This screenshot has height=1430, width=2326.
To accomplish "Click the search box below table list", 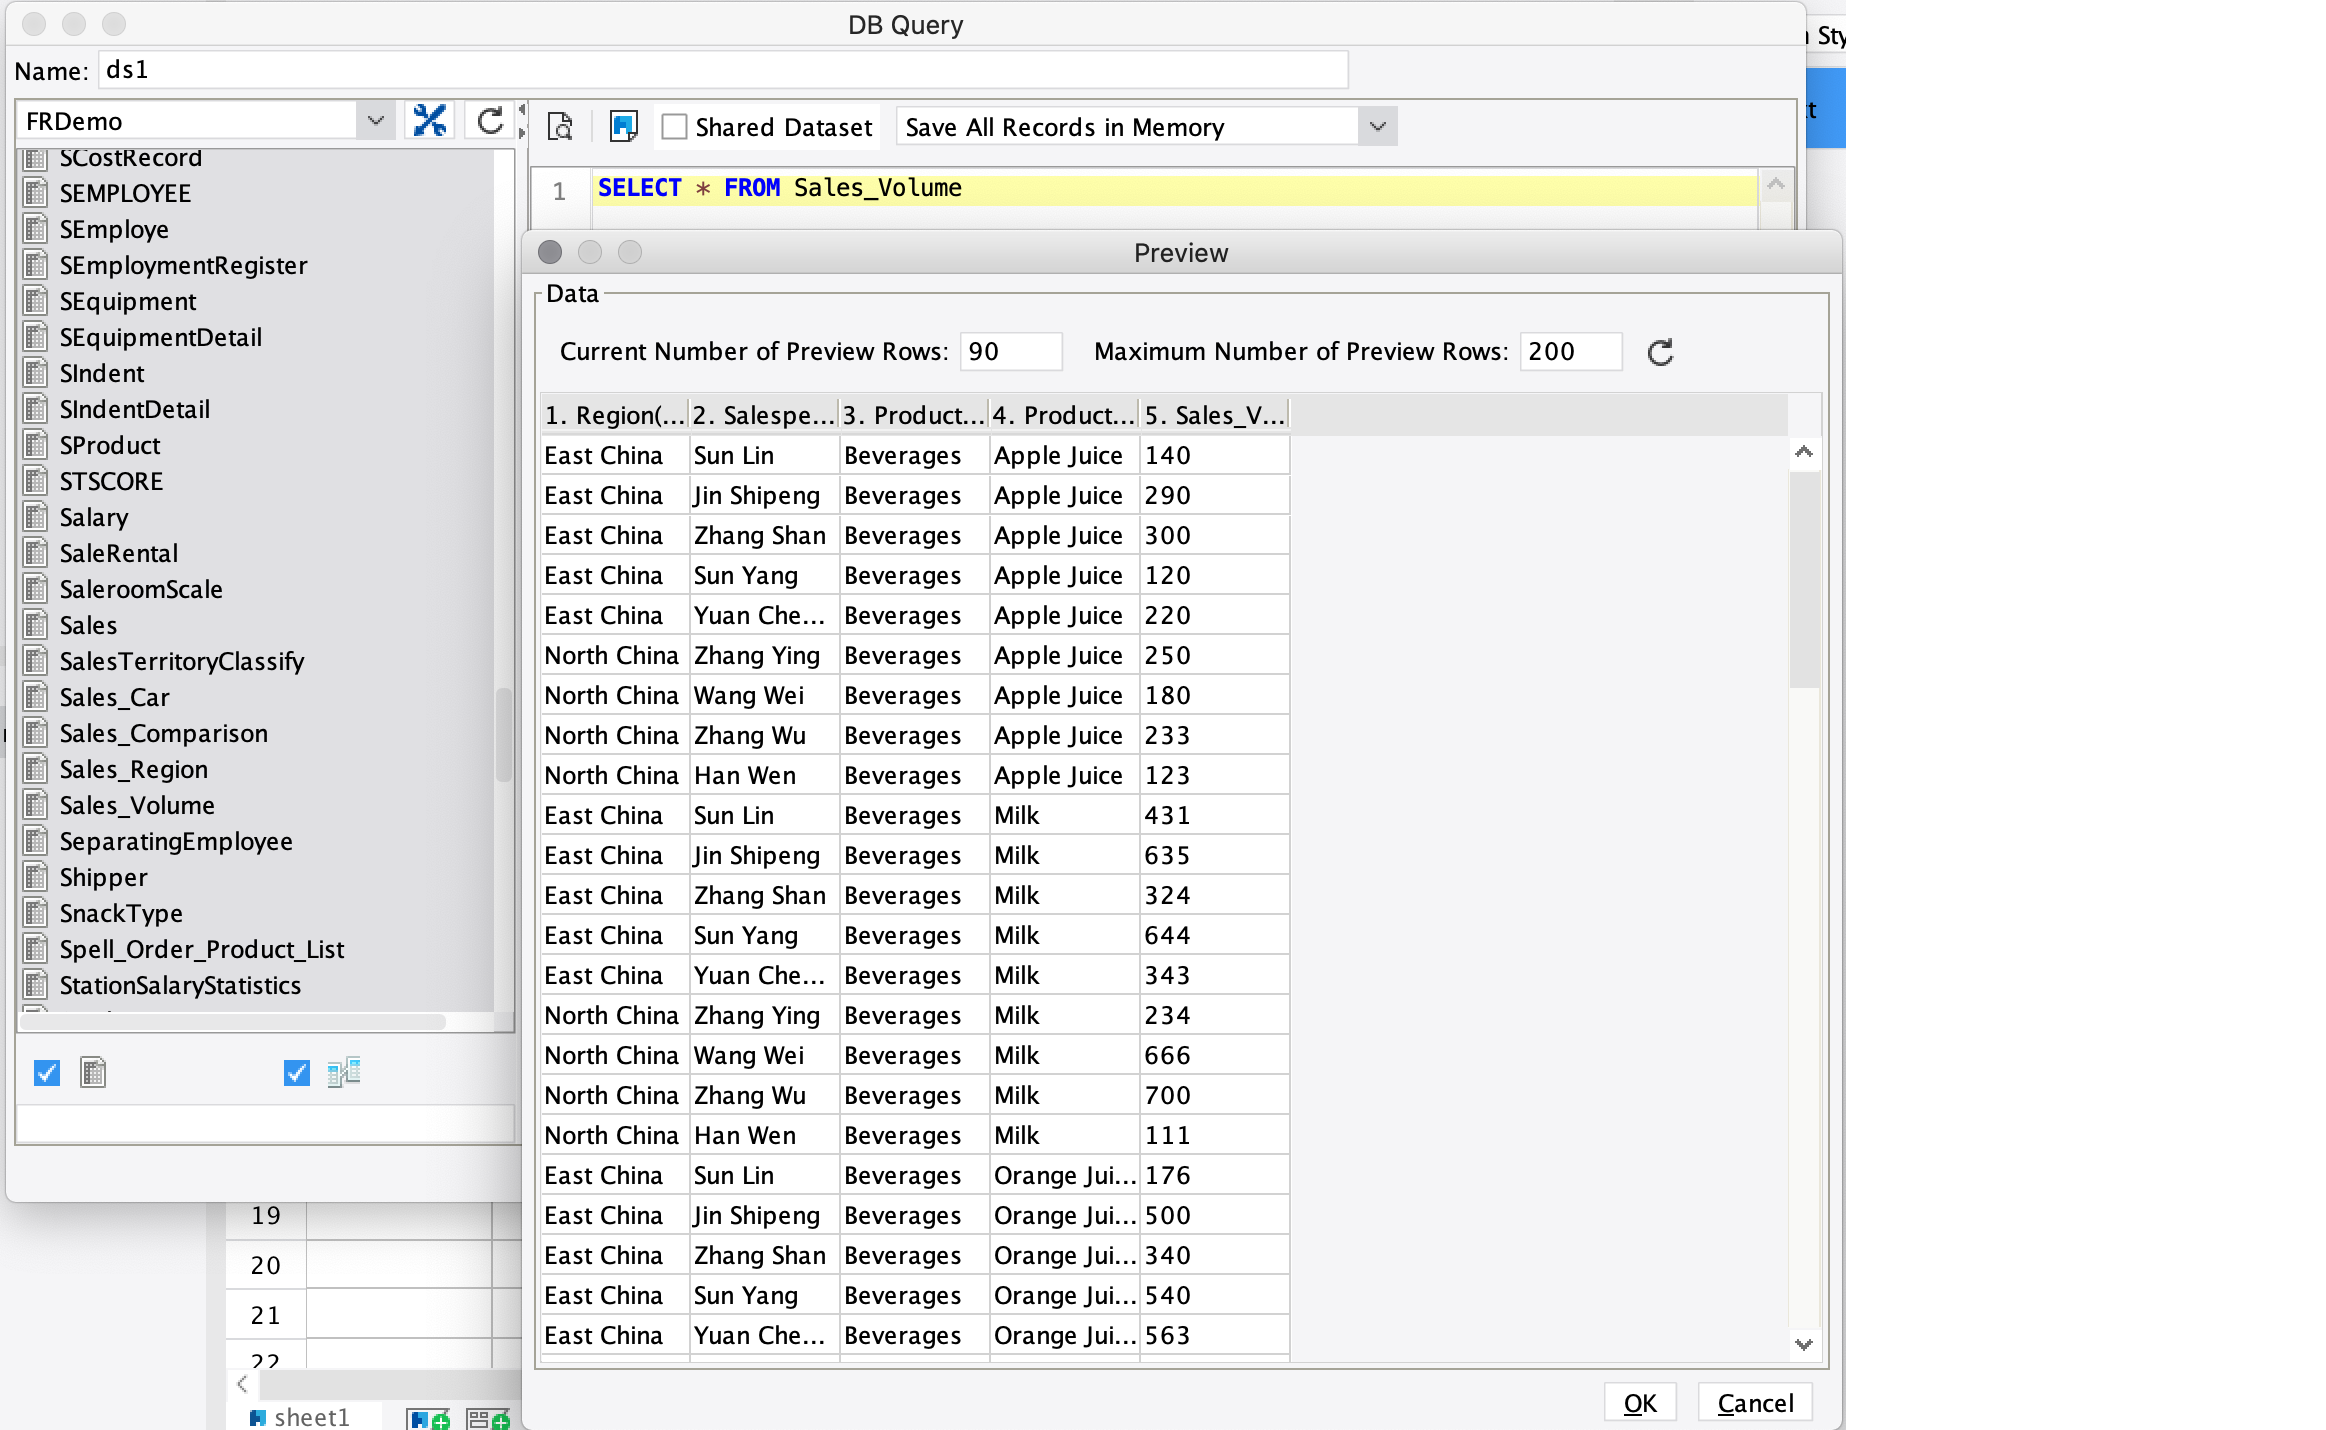I will pos(265,1123).
